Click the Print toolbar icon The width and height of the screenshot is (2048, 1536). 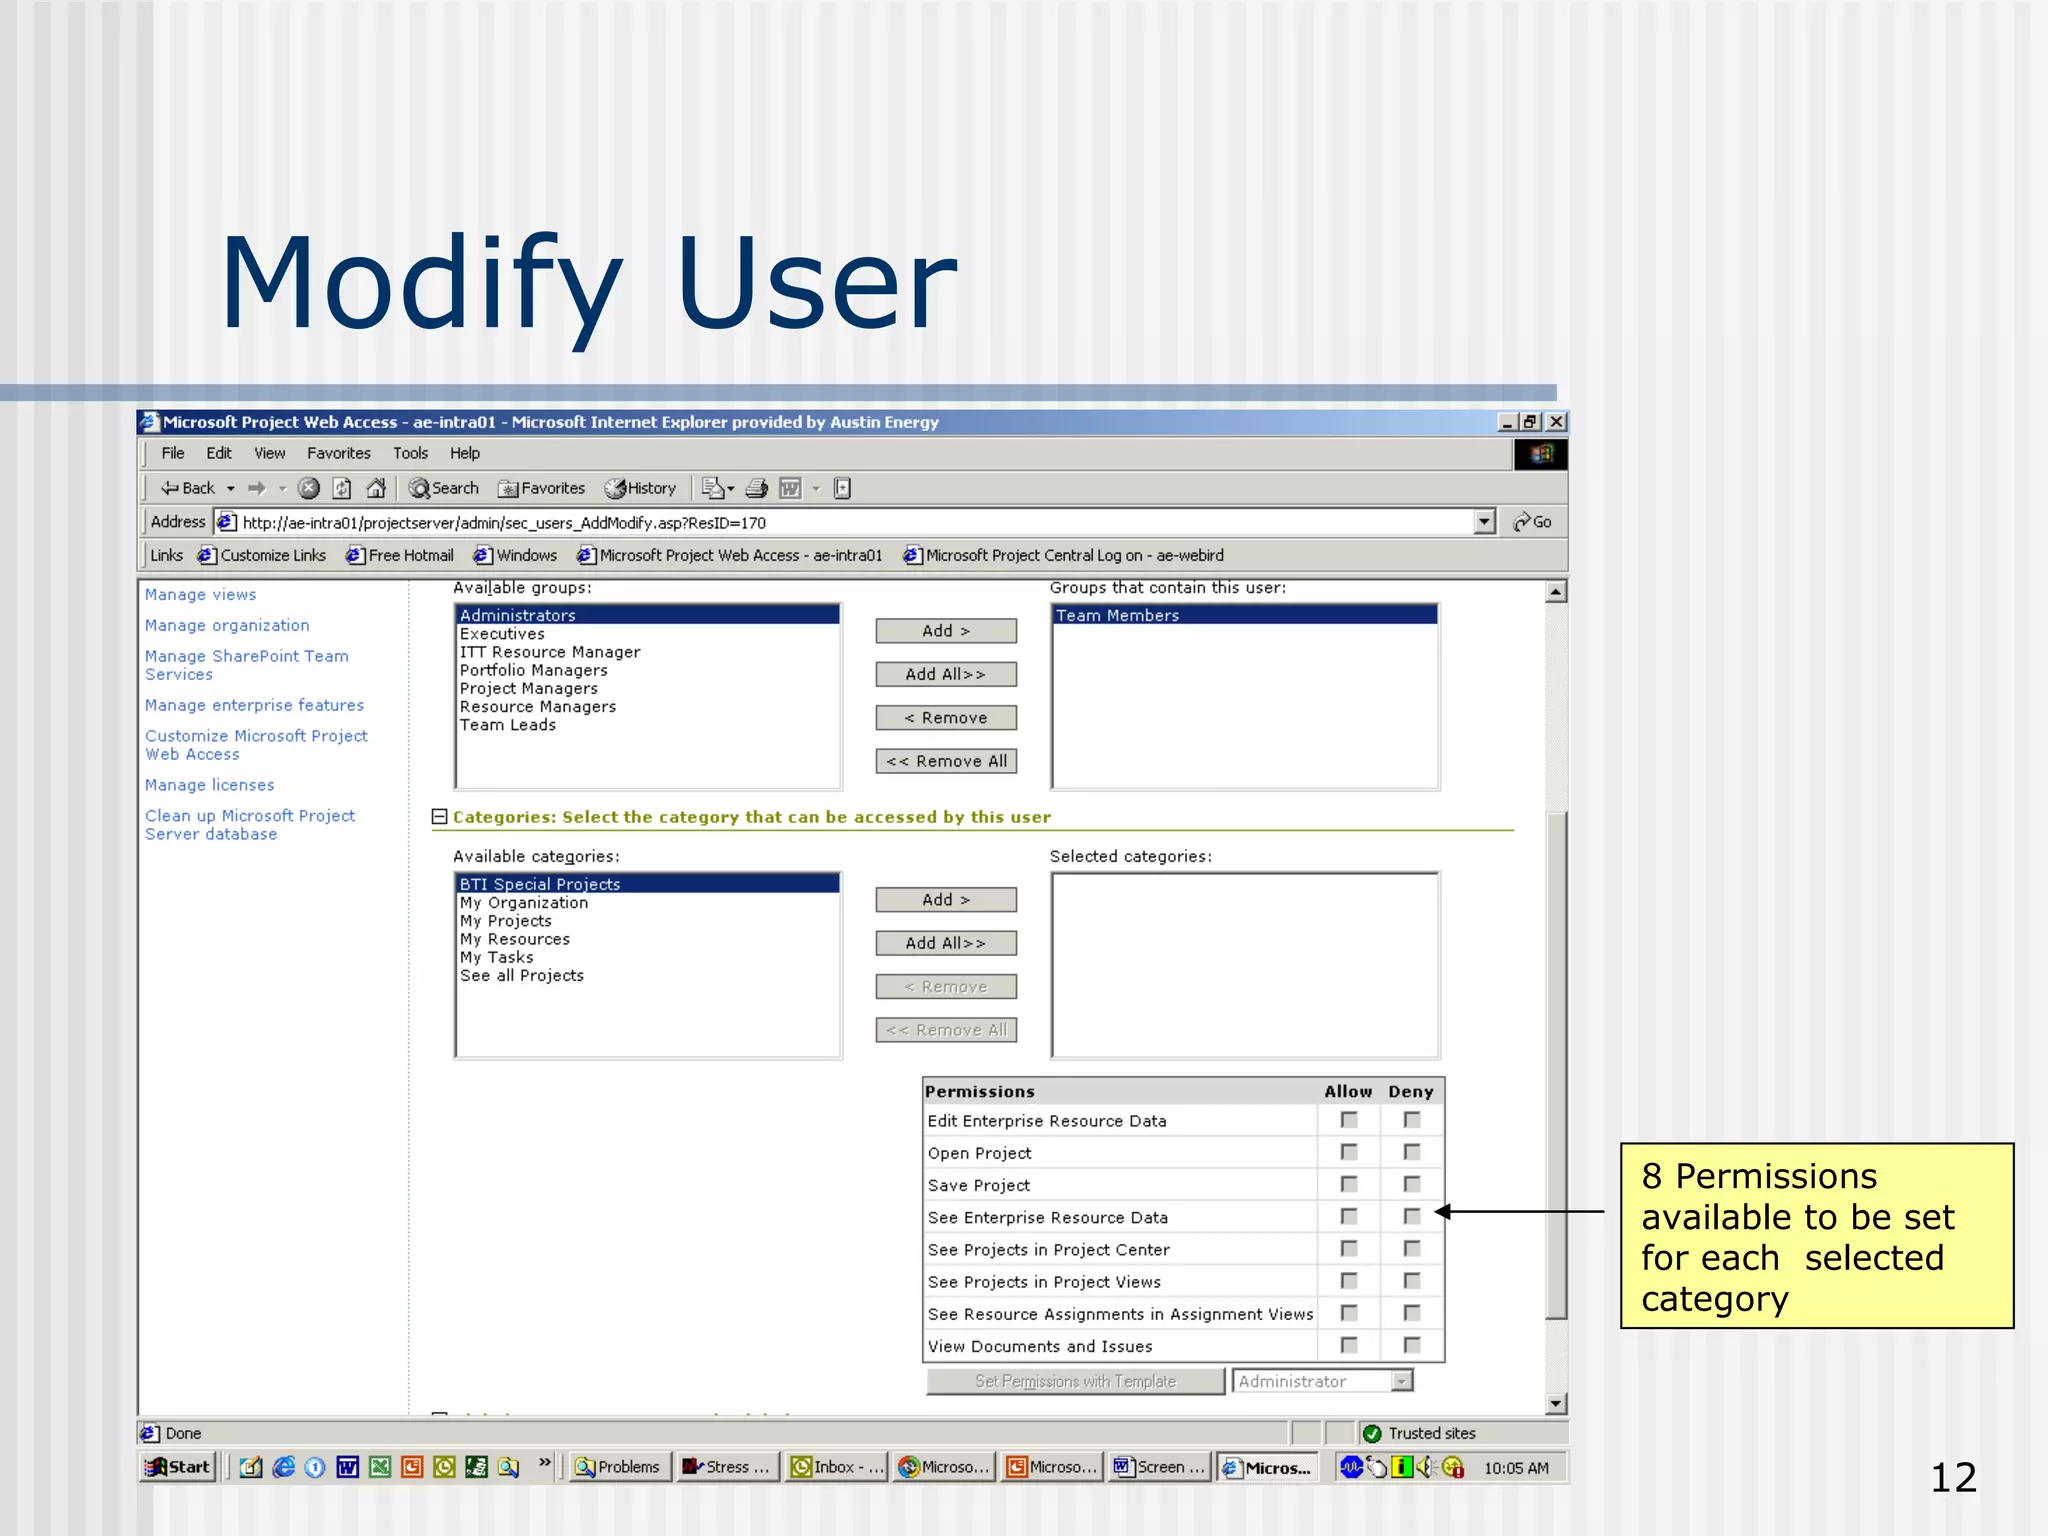pyautogui.click(x=757, y=488)
